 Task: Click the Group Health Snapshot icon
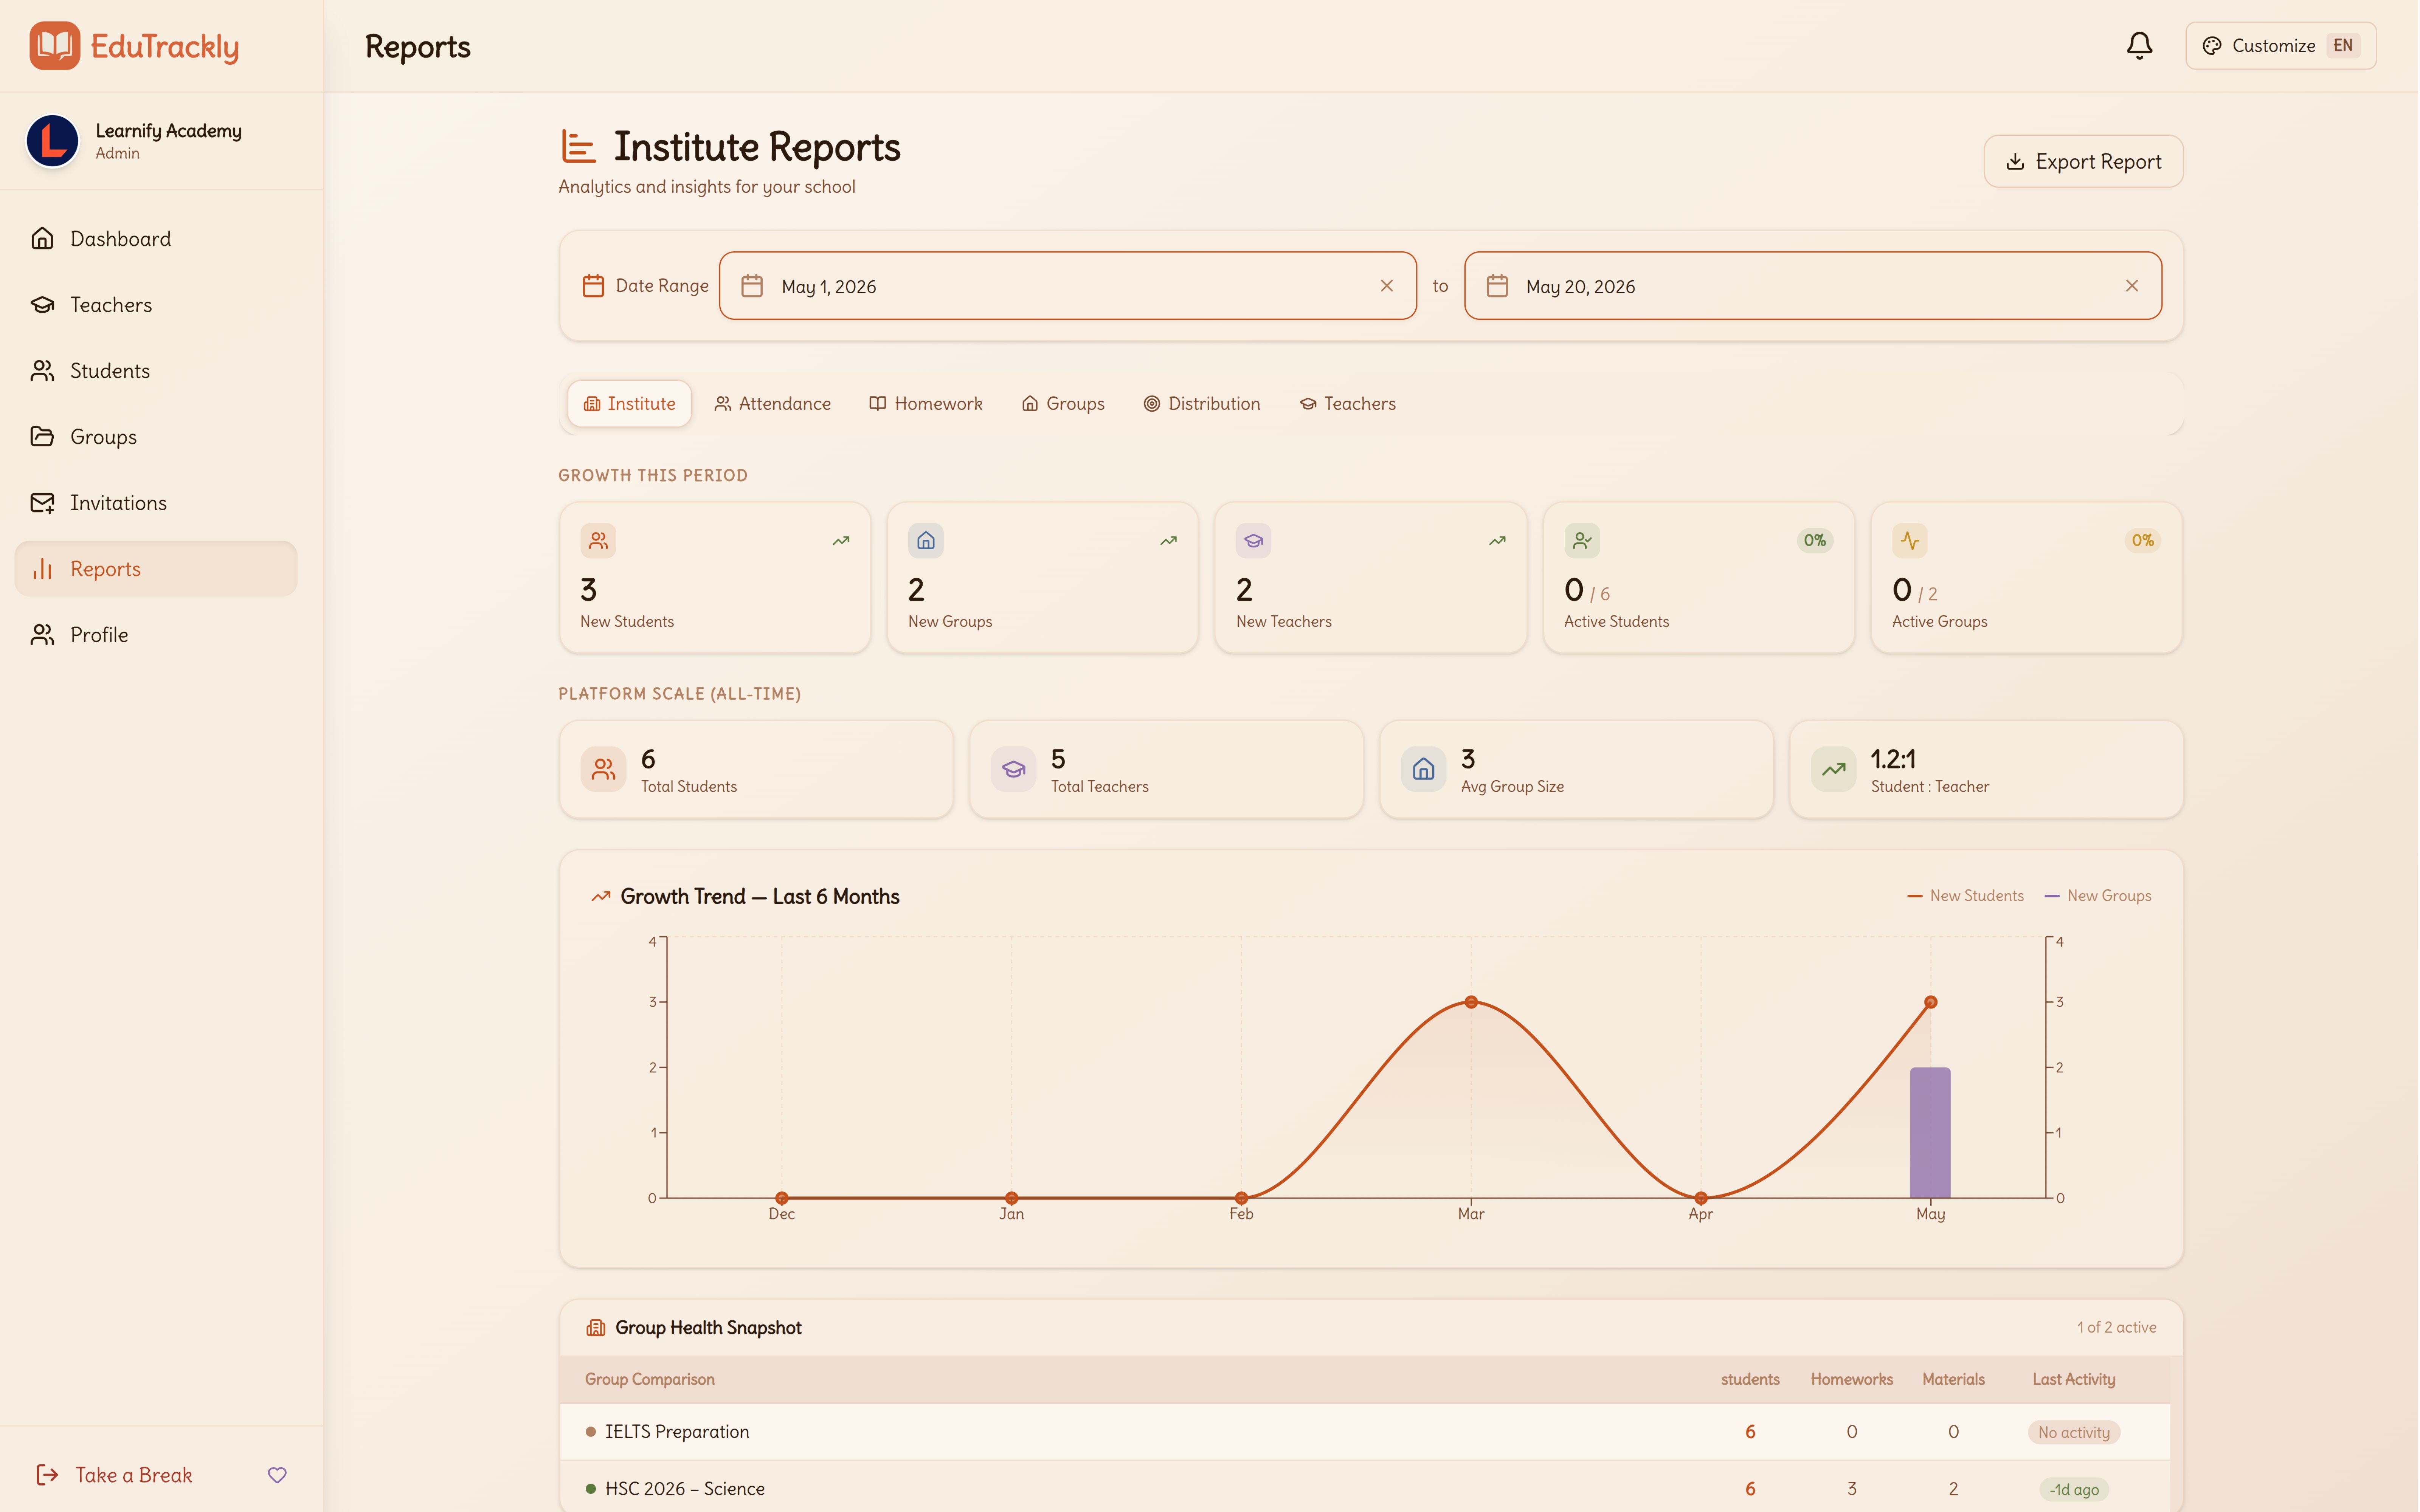coord(596,1328)
